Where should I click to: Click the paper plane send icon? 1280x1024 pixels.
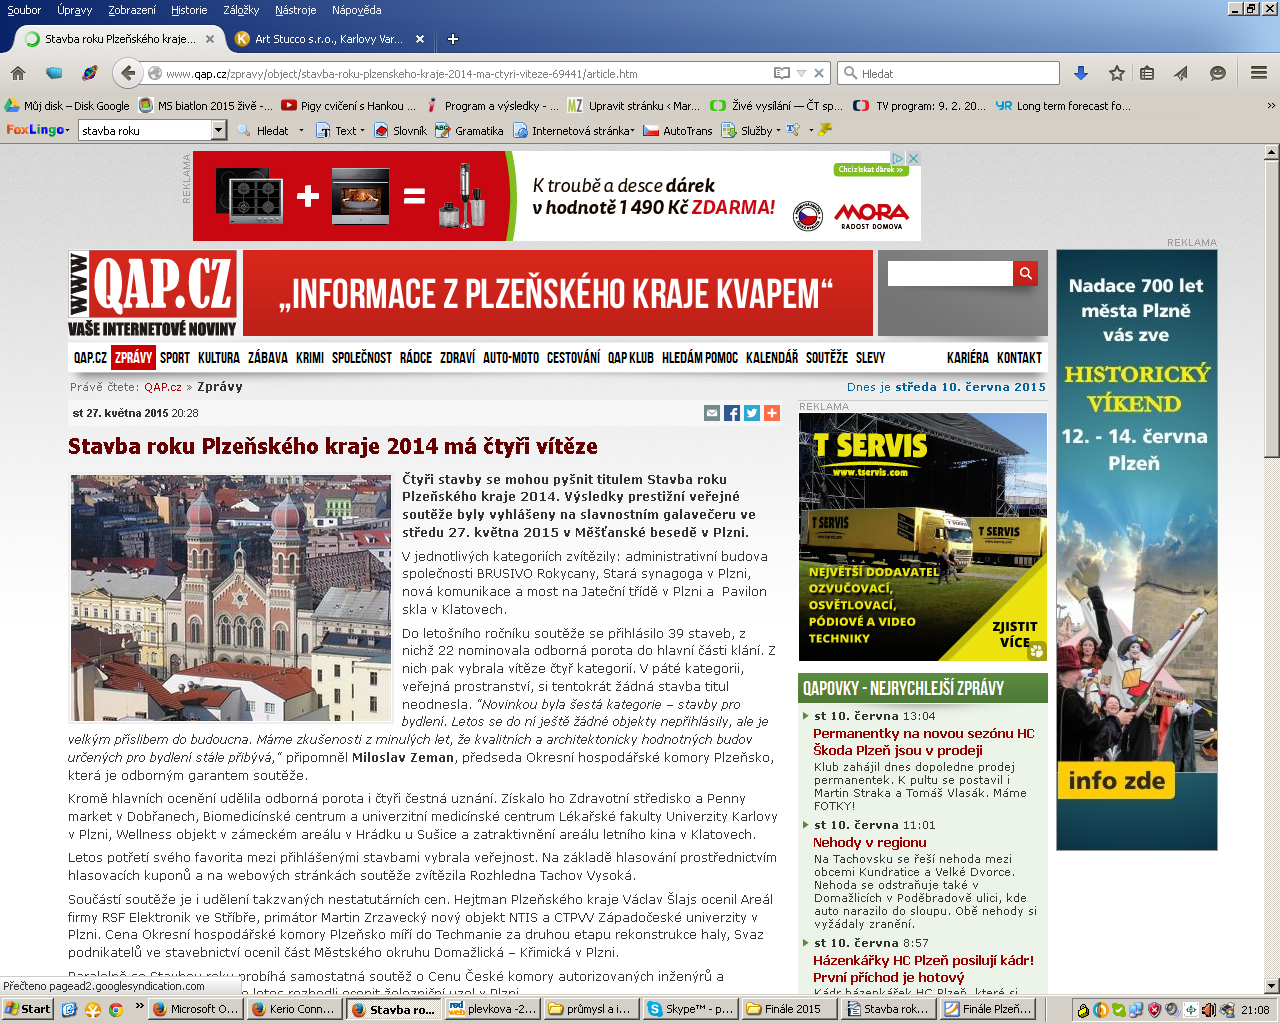tap(1181, 73)
